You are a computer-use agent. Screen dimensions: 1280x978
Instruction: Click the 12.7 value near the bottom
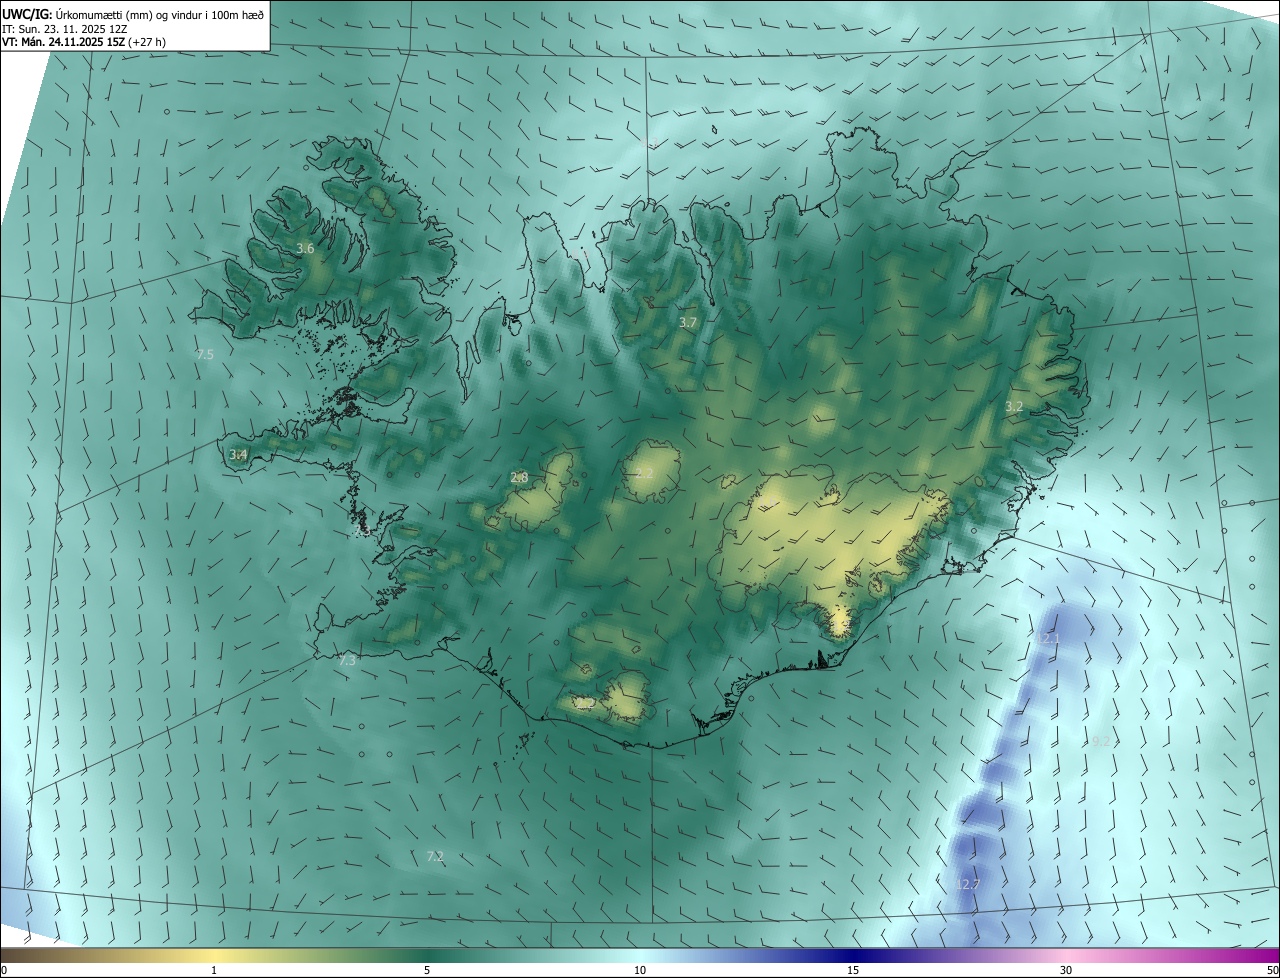[x=967, y=884]
